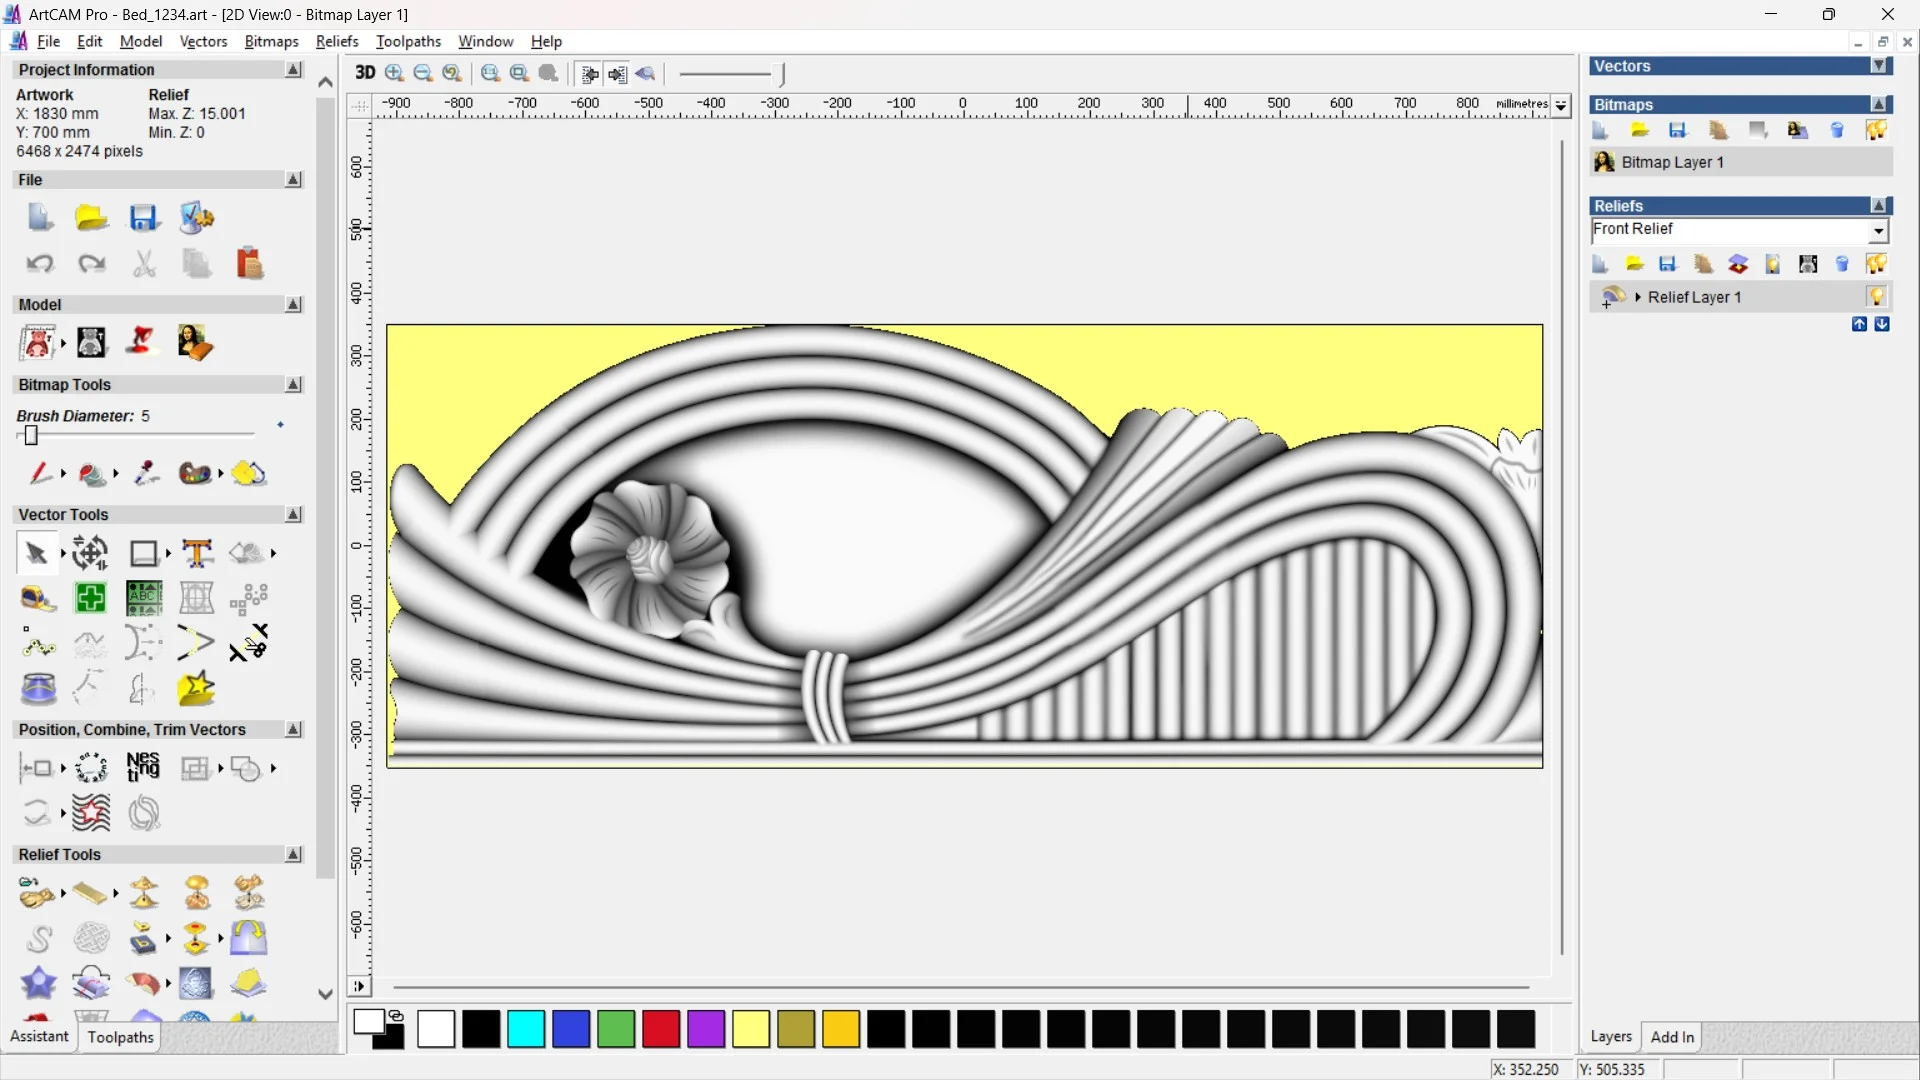Select the cyan color swatch
The height and width of the screenshot is (1080, 1920).
click(526, 1029)
